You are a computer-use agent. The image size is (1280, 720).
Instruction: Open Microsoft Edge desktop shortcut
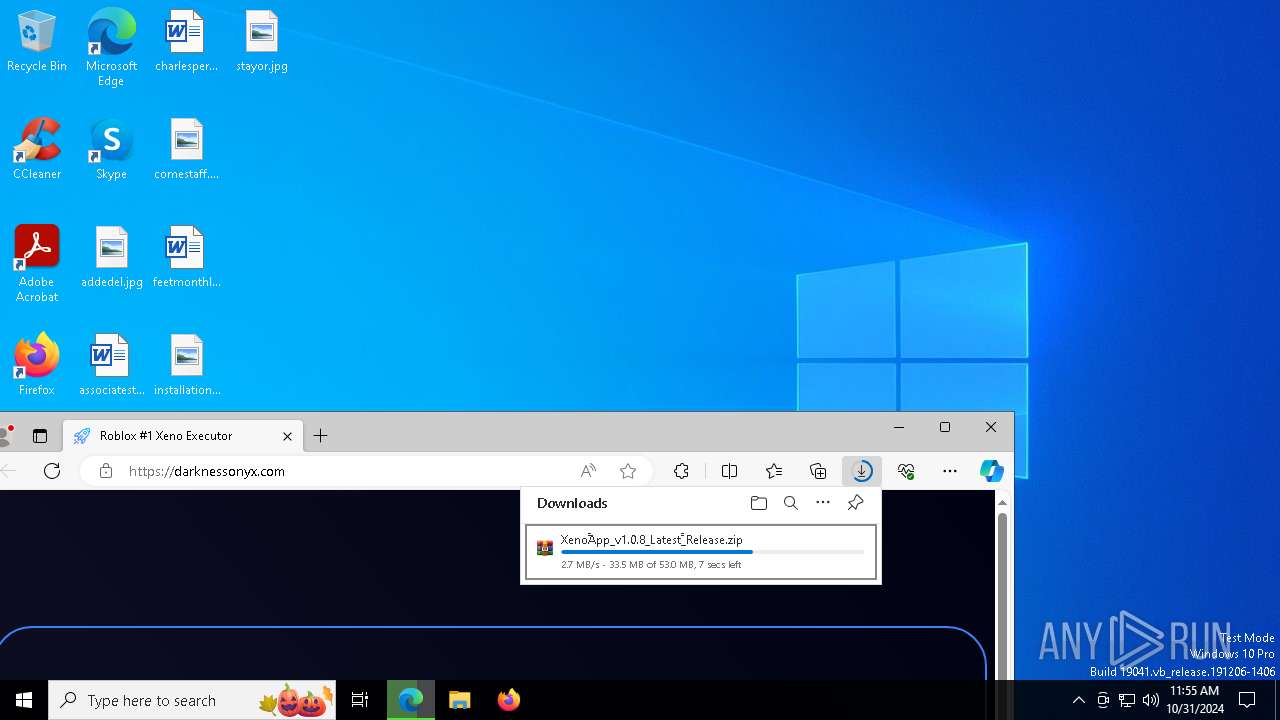click(x=111, y=47)
